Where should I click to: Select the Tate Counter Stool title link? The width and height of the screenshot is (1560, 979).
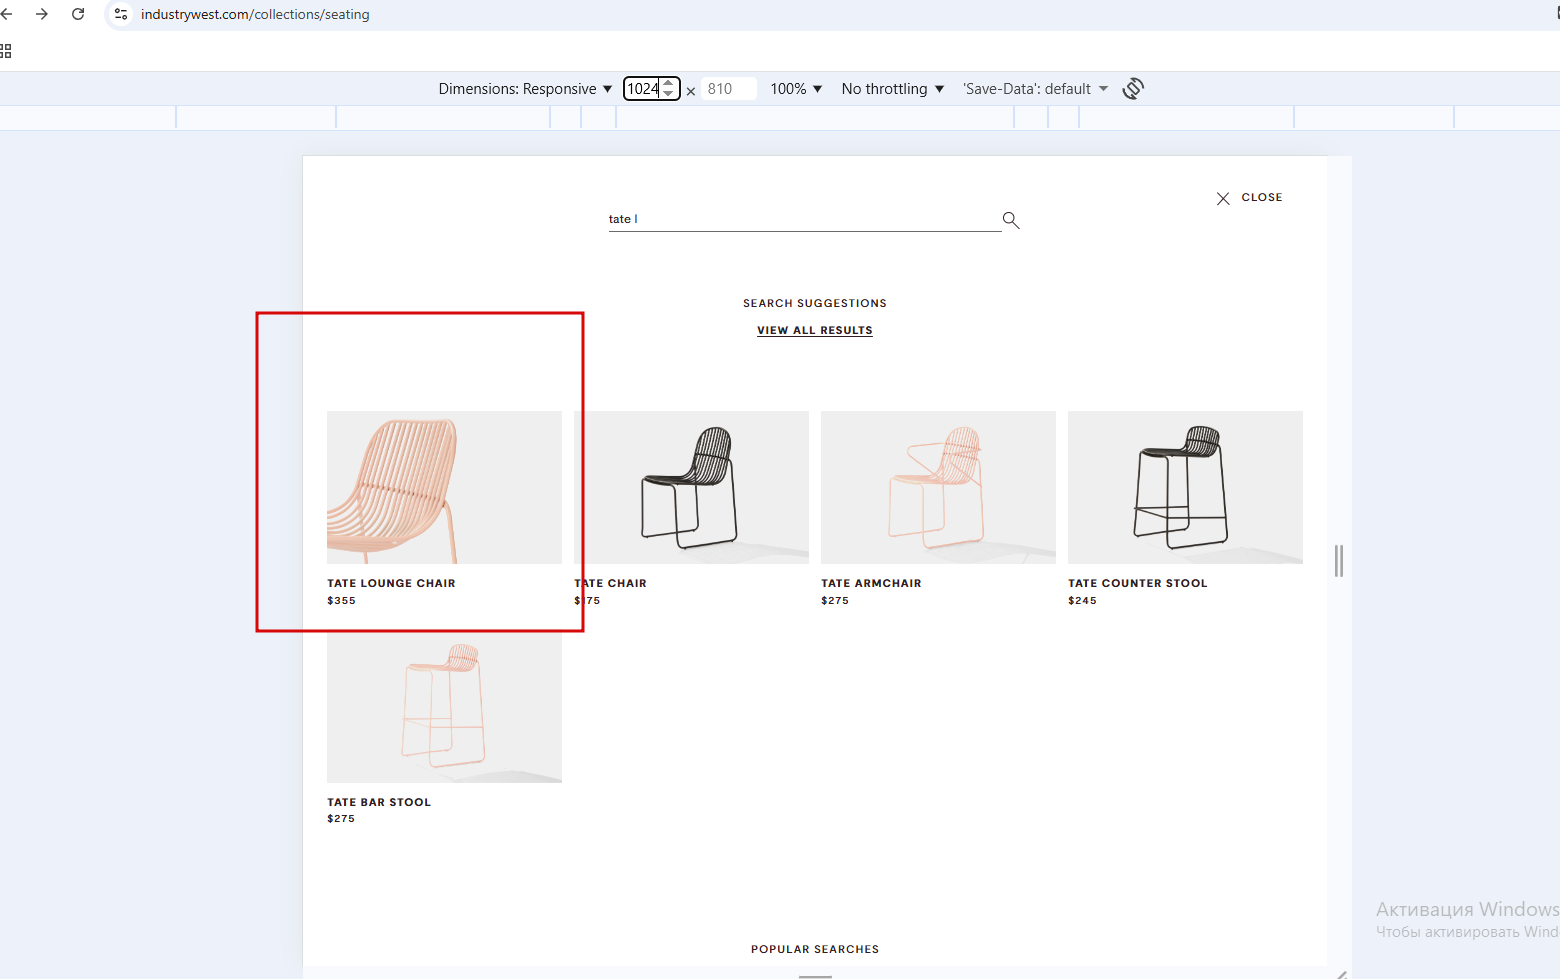(x=1137, y=583)
